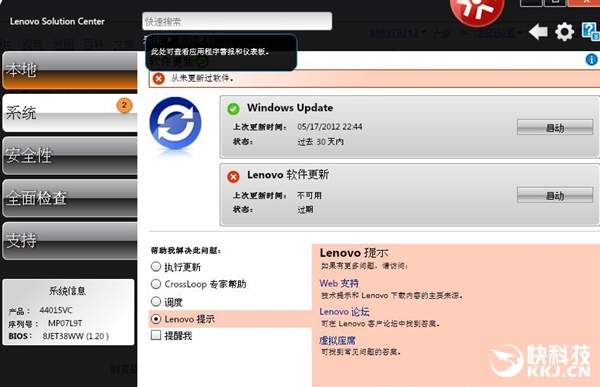
Task: Click 启动 for Windows Update
Action: [x=555, y=127]
